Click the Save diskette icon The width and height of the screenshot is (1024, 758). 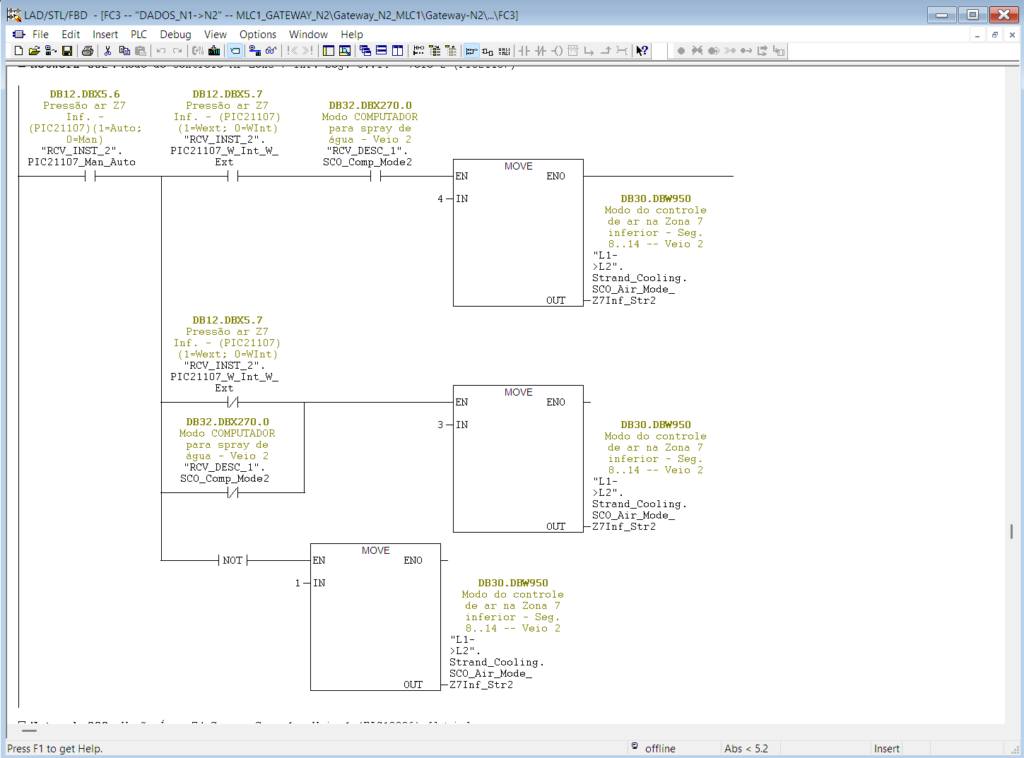(x=67, y=51)
